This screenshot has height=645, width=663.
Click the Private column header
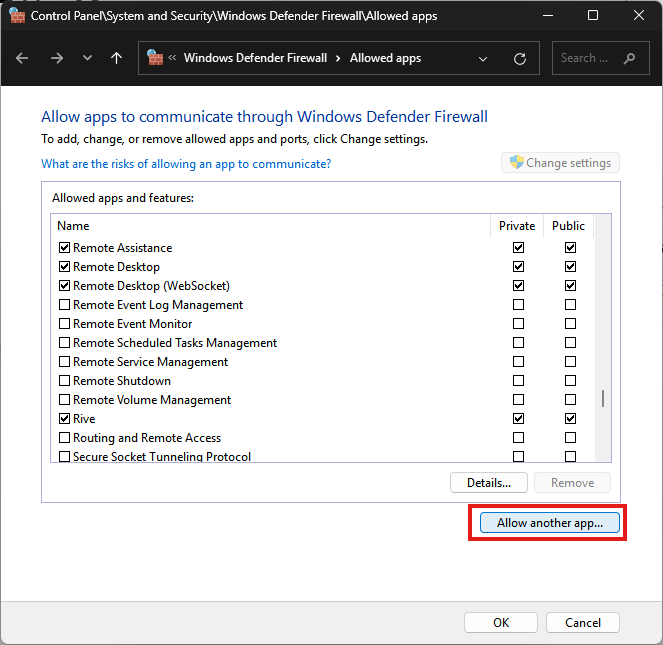tap(517, 226)
